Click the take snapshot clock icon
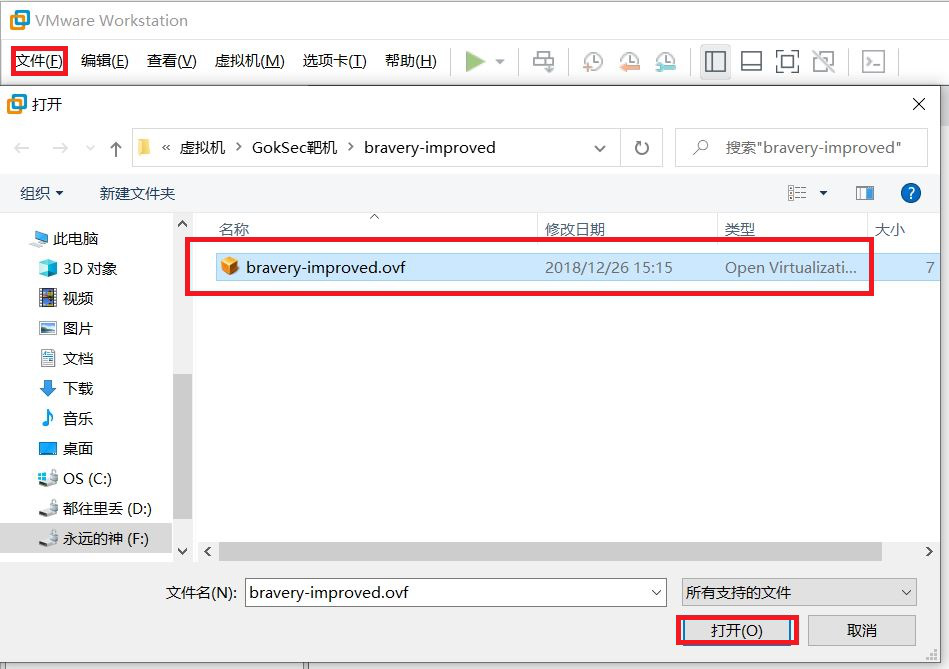Viewport: 949px width, 669px height. 593,61
